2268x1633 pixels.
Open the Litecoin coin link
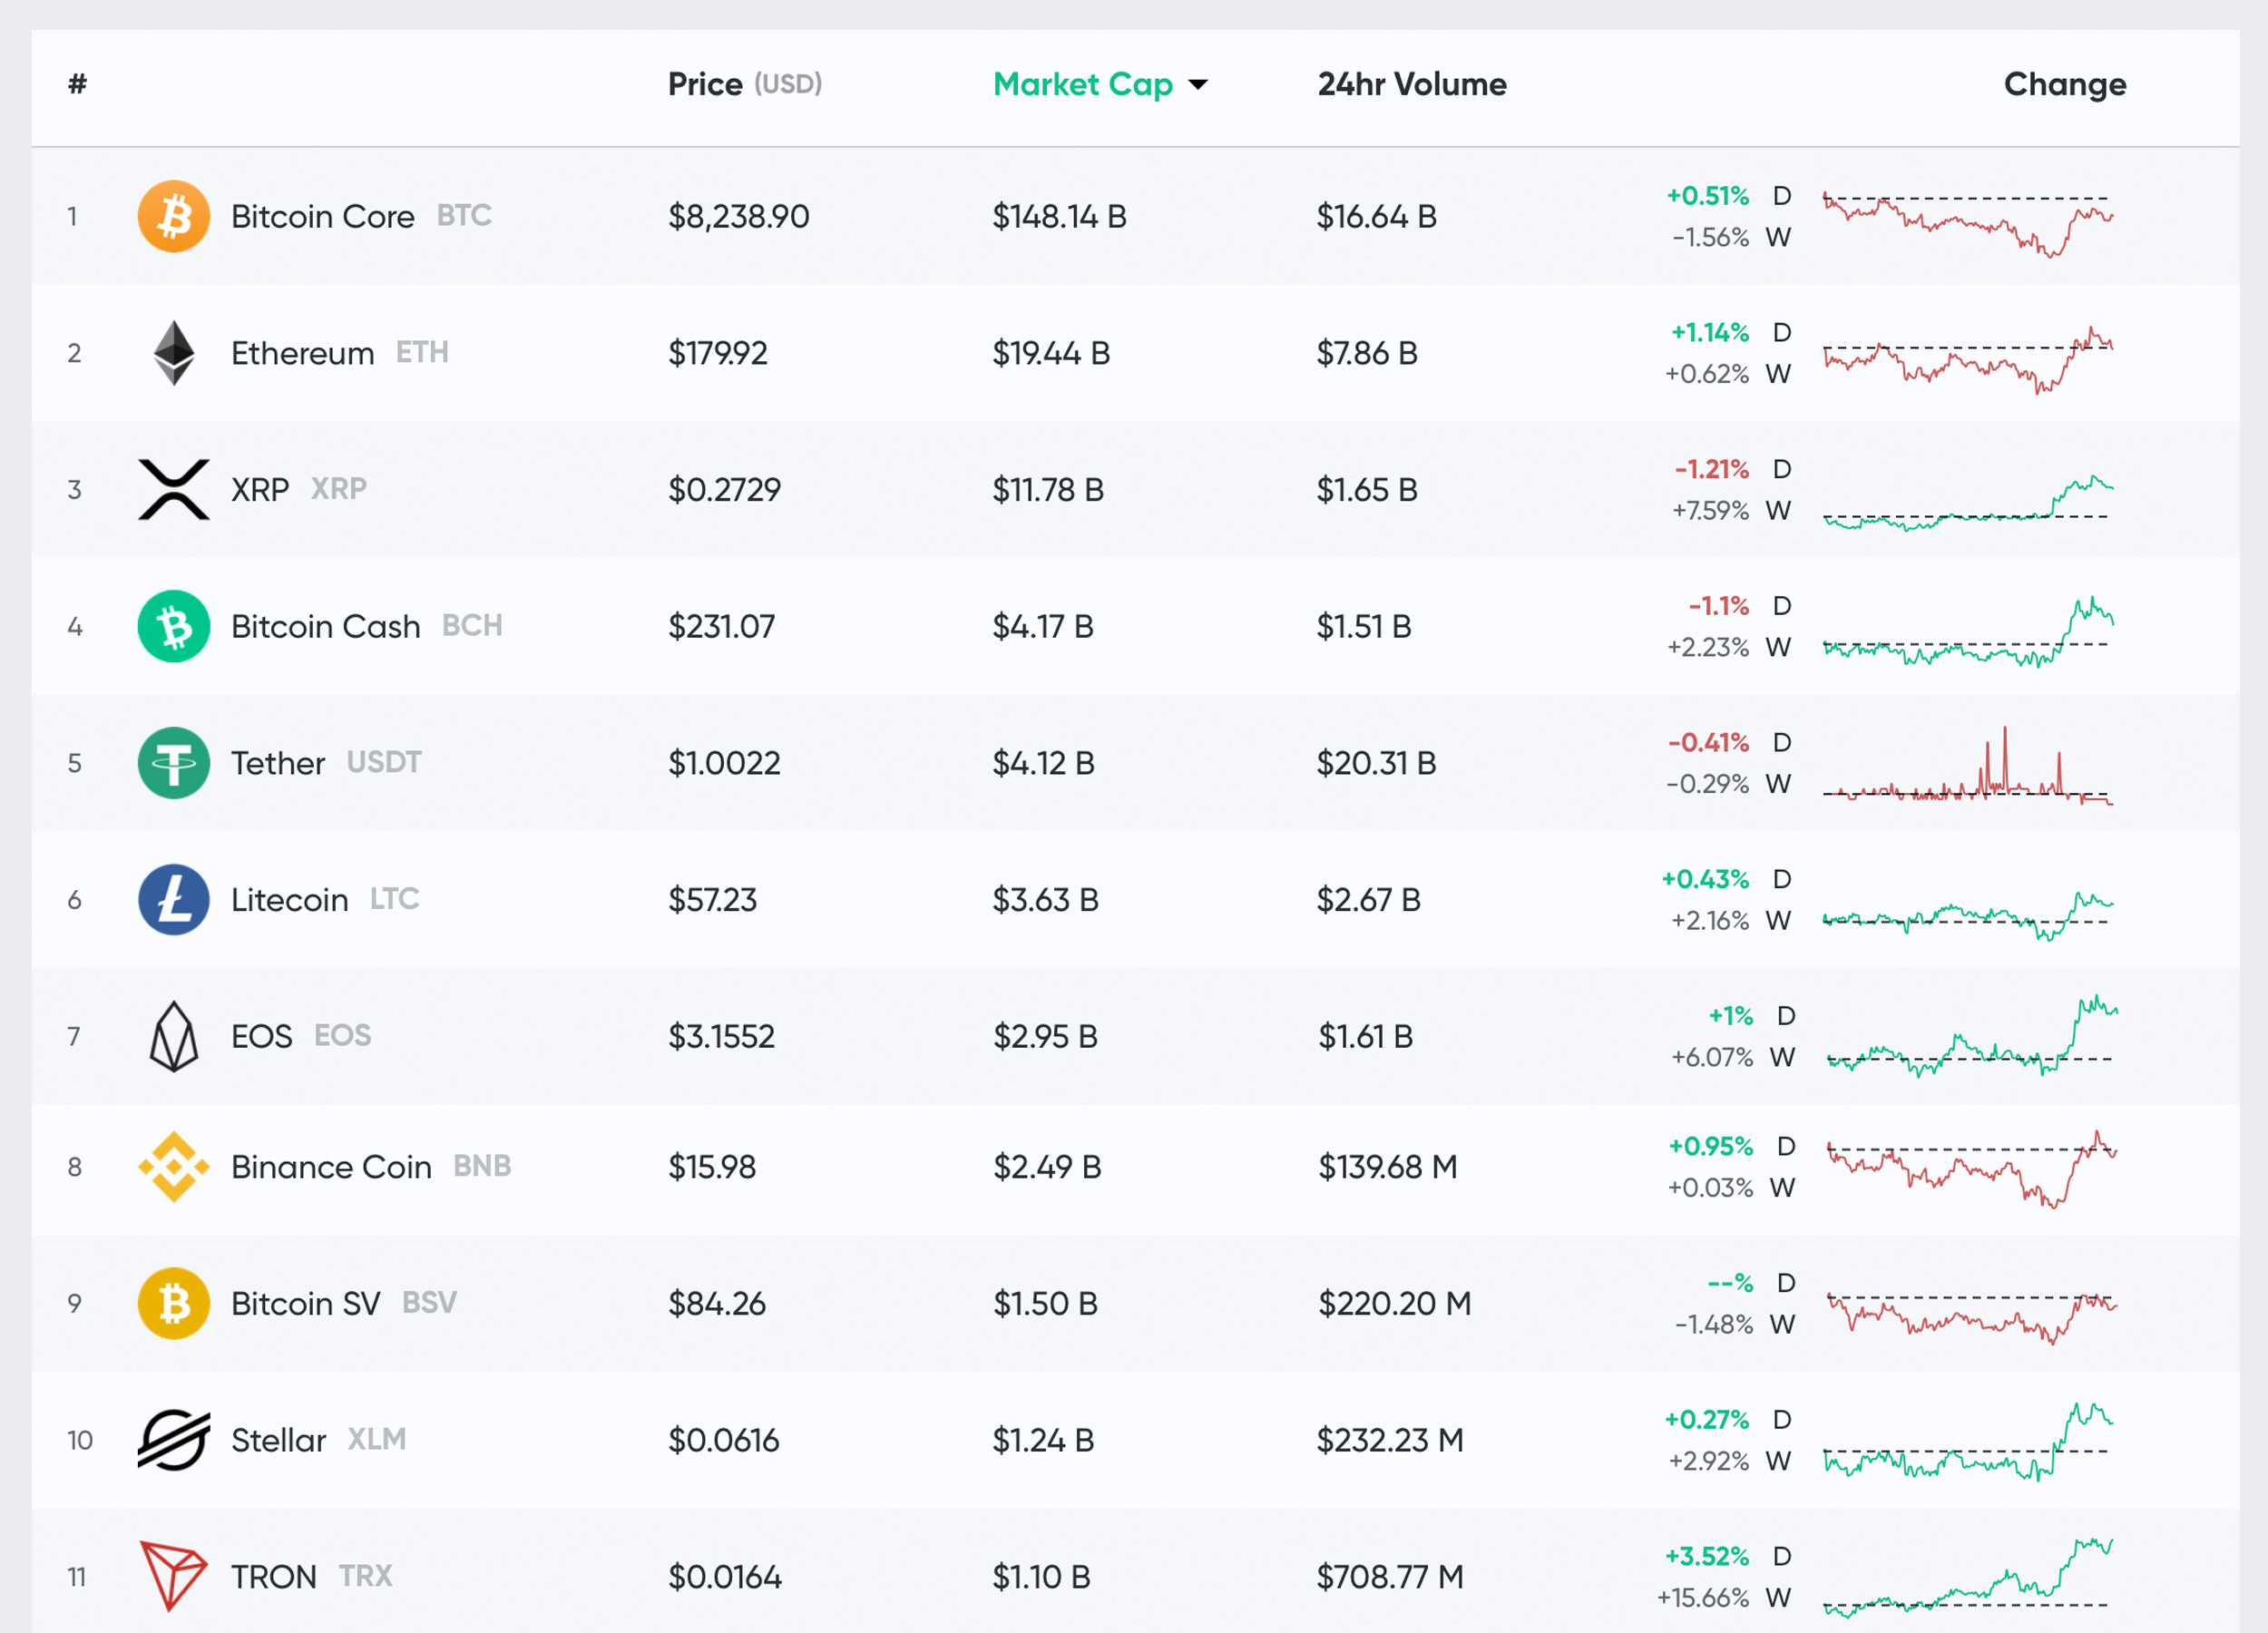pyautogui.click(x=290, y=900)
